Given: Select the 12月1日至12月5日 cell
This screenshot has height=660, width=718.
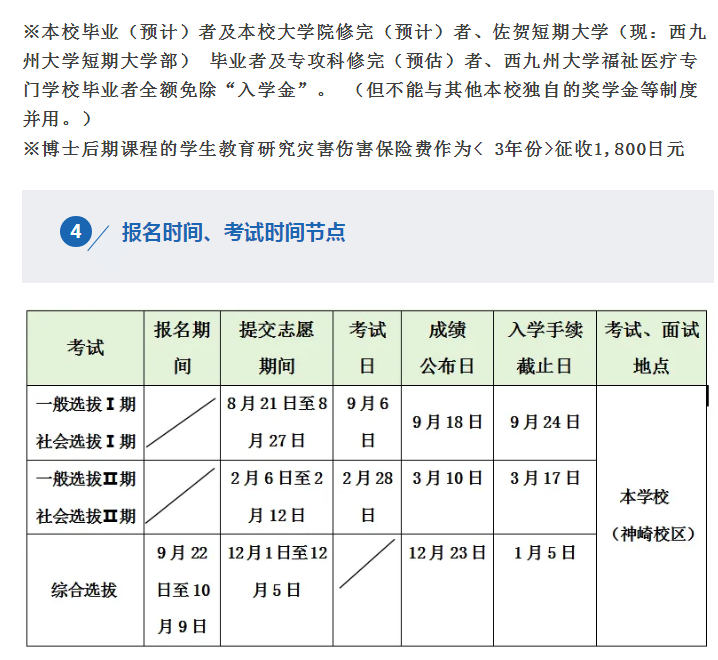Looking at the screenshot, I should point(277,571).
